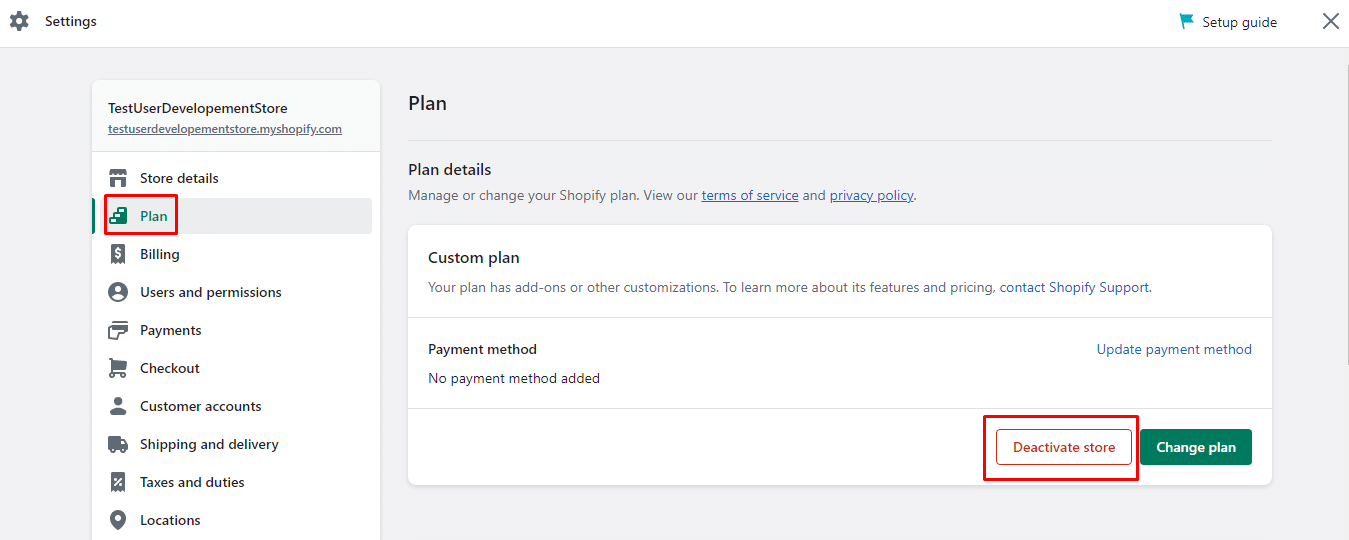Viewport: 1349px width, 540px height.
Task: Click the Customer accounts person icon
Action: click(118, 406)
